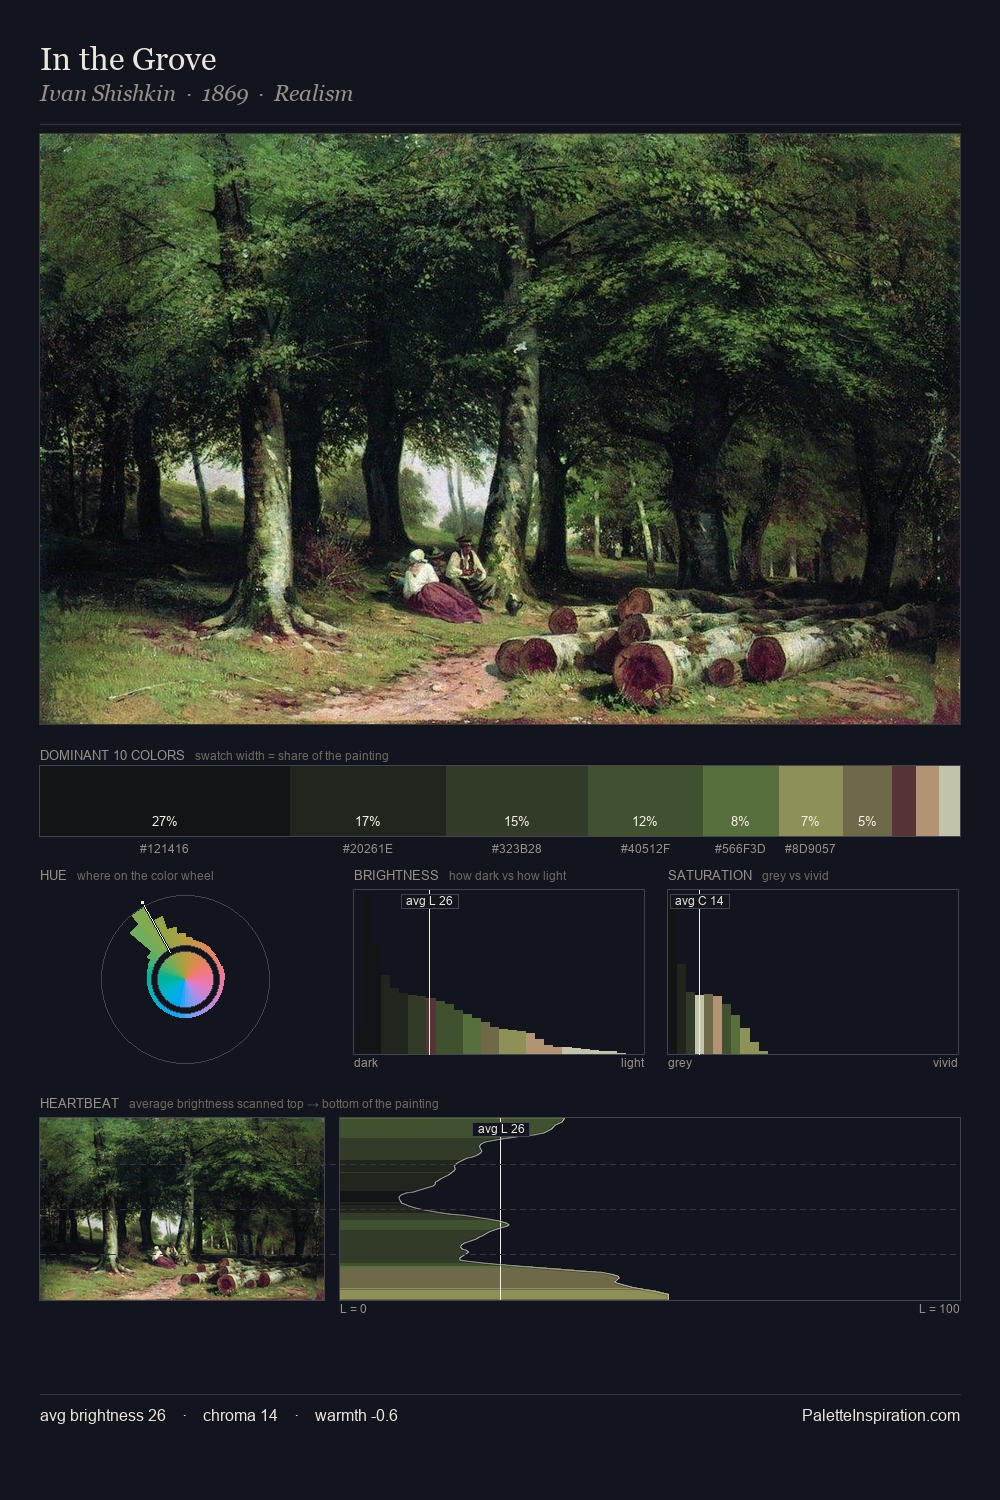Click the 'grey' axis label under Saturation
Image resolution: width=1000 pixels, height=1500 pixels.
(x=680, y=1063)
